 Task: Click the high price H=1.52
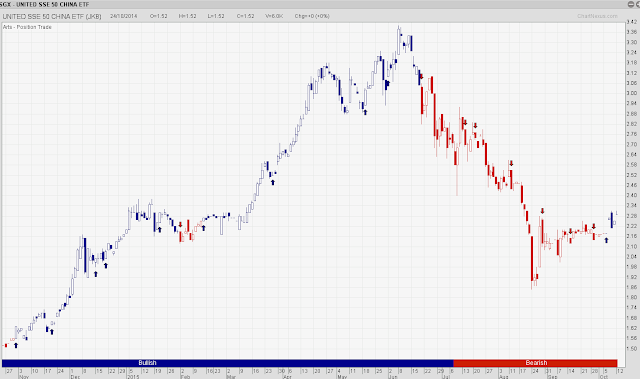(x=187, y=16)
